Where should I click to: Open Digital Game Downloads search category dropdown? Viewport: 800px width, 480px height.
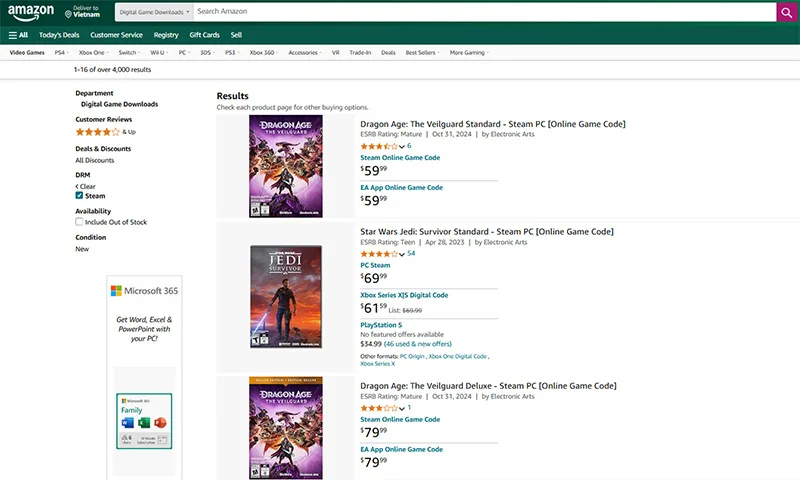[154, 12]
